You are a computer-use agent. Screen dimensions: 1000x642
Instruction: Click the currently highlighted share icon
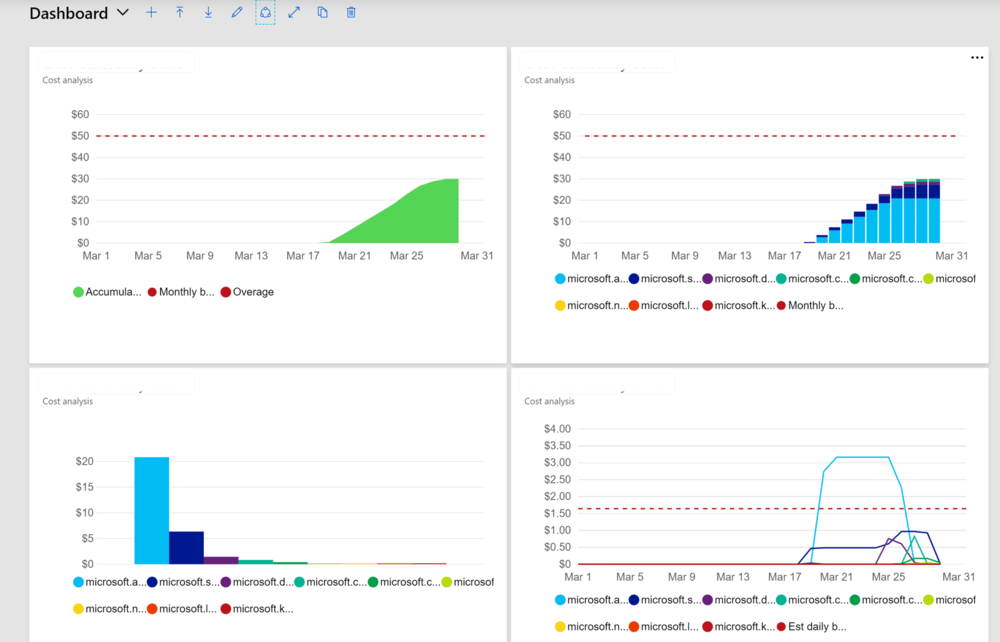pyautogui.click(x=264, y=12)
